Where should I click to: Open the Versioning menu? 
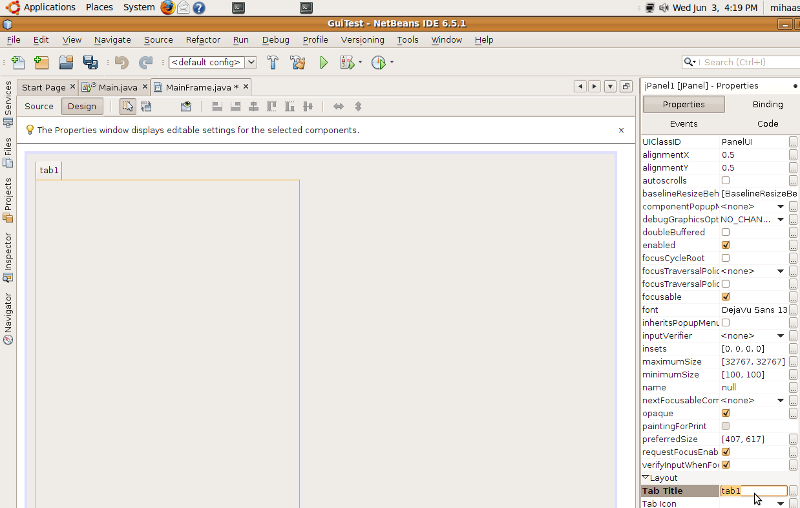pos(363,40)
